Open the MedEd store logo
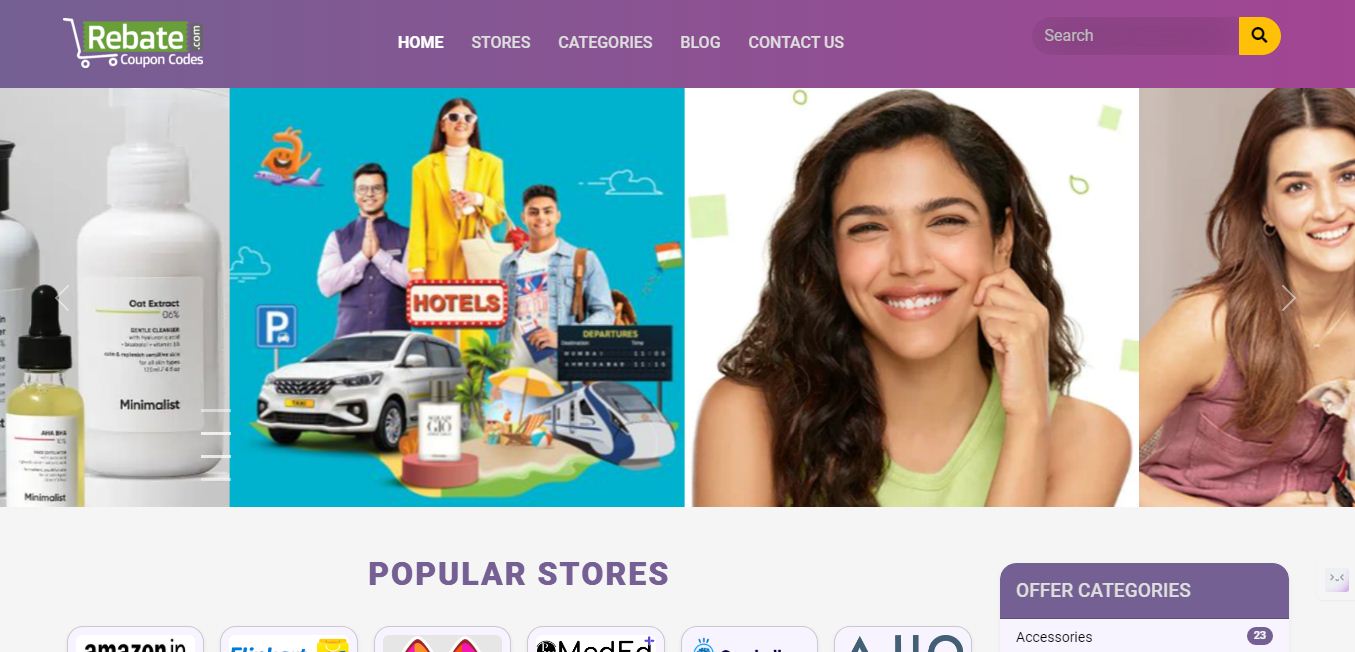The width and height of the screenshot is (1355, 652). (596, 640)
